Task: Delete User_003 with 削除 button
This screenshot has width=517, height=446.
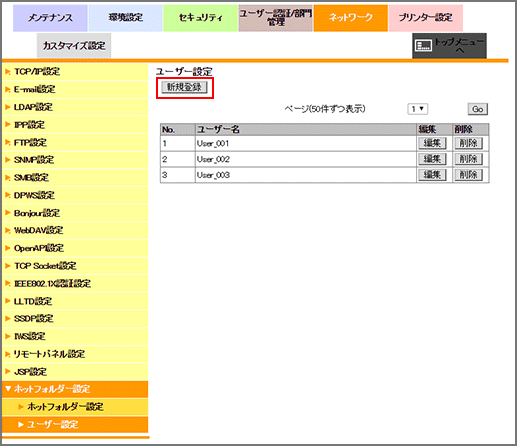Action: 468,175
